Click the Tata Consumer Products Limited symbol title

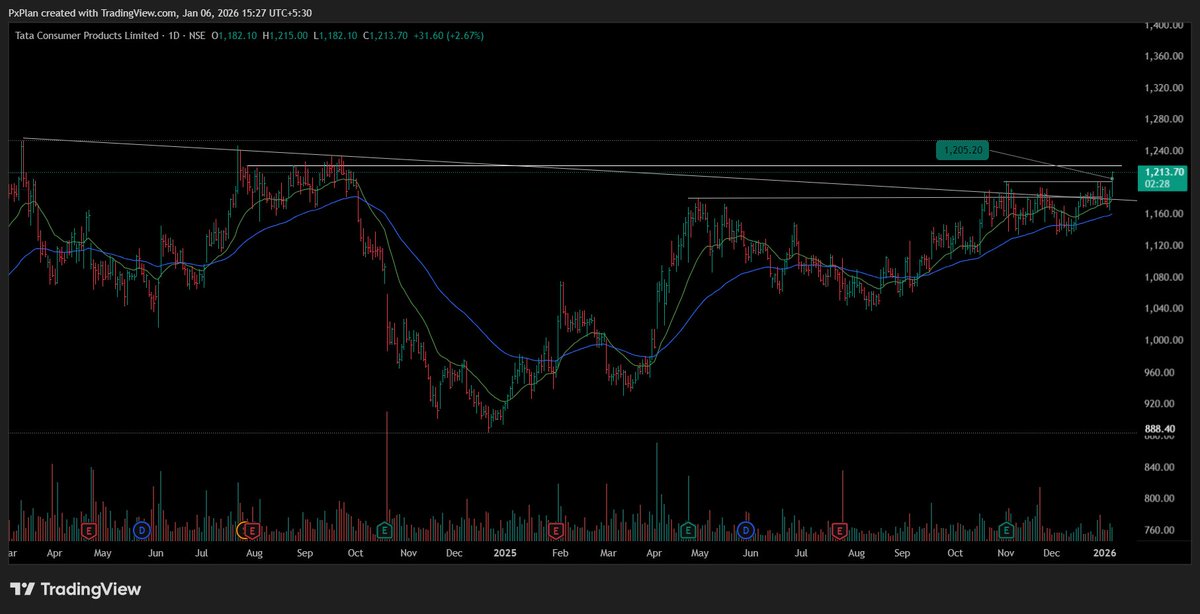[87, 35]
